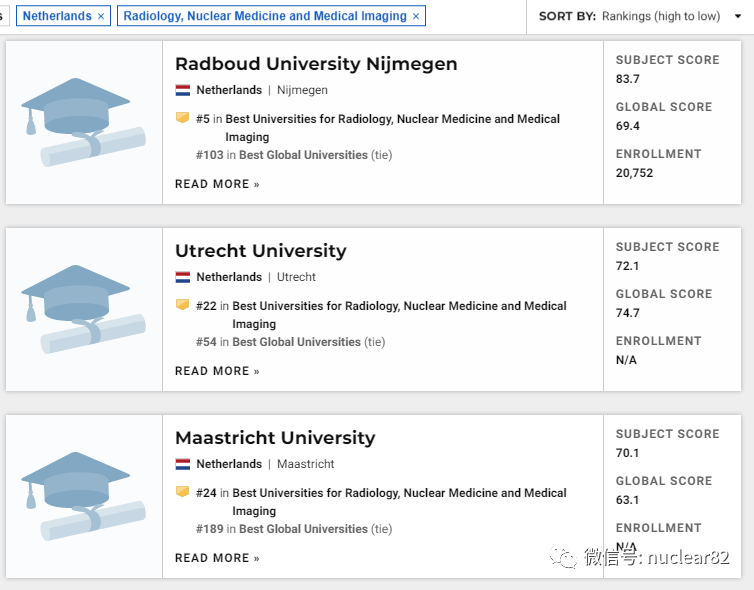Click the Netherlands flag icon for Utrecht
Viewport: 754px width, 590px height.
coord(183,277)
